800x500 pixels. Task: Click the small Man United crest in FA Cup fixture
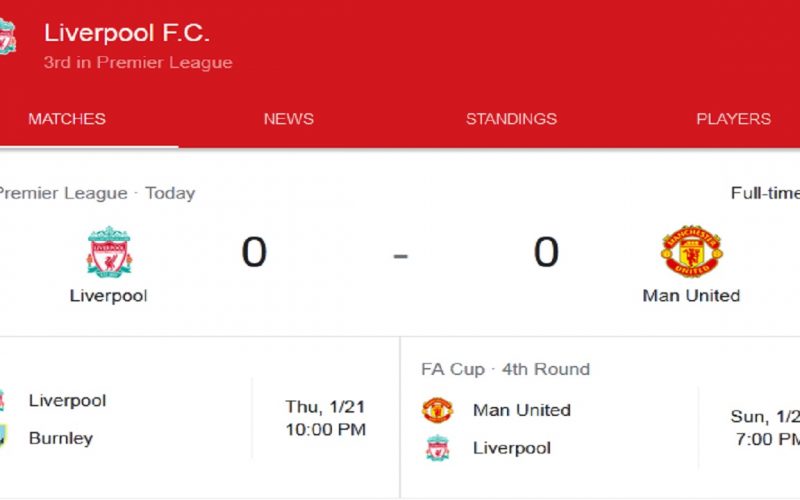(x=437, y=410)
